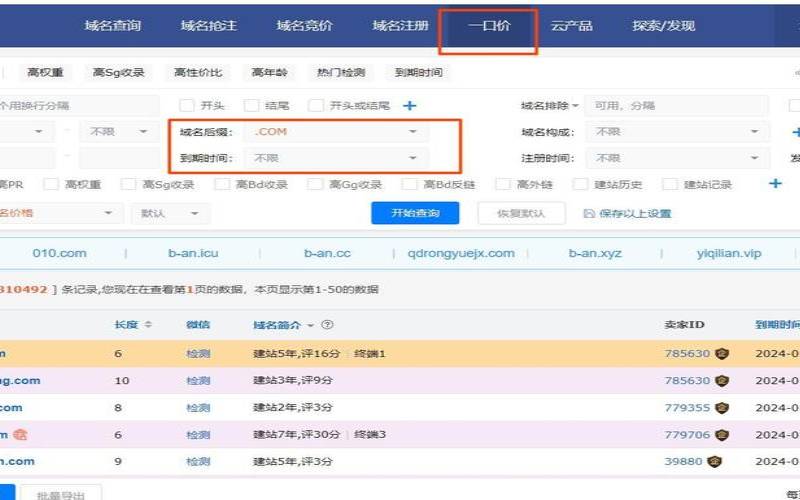Click the 批量导出 button
The width and height of the screenshot is (800, 500).
(61, 494)
